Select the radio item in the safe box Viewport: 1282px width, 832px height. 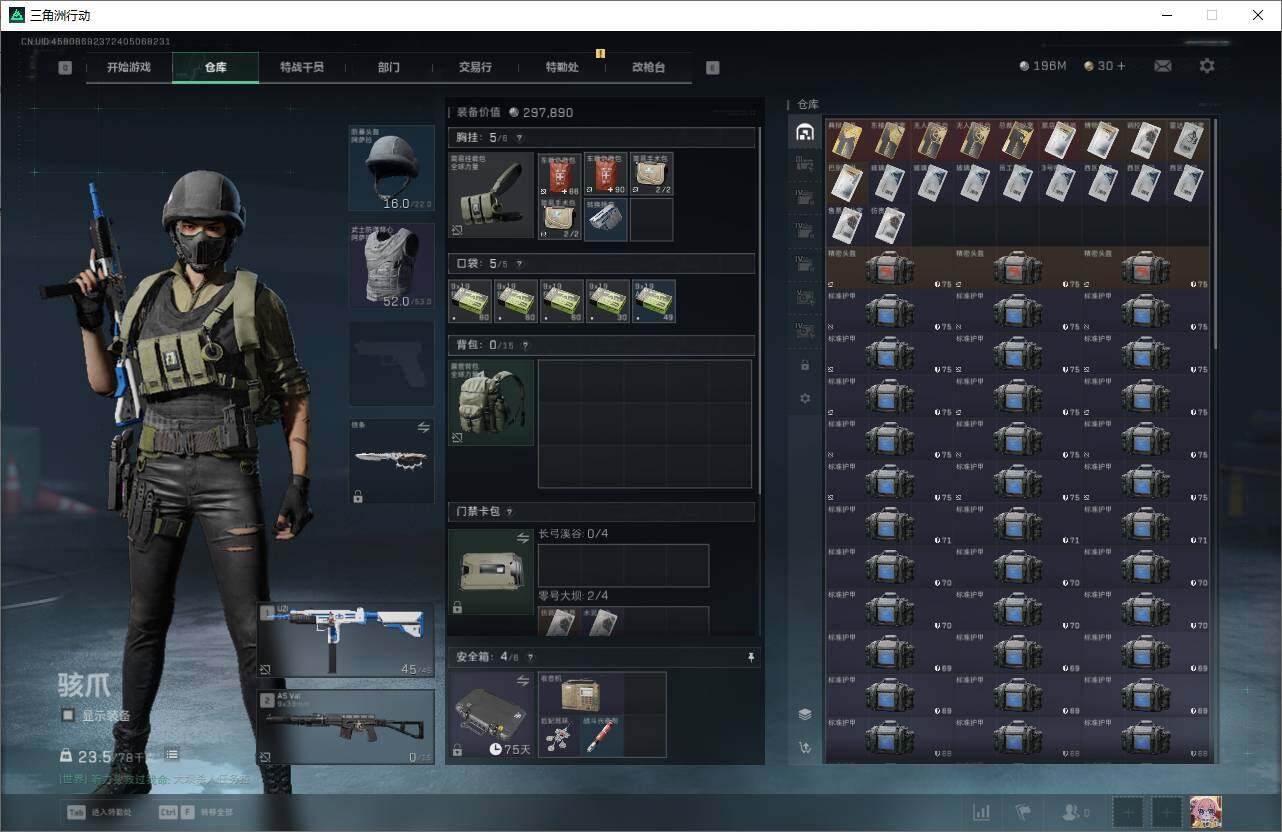(582, 693)
